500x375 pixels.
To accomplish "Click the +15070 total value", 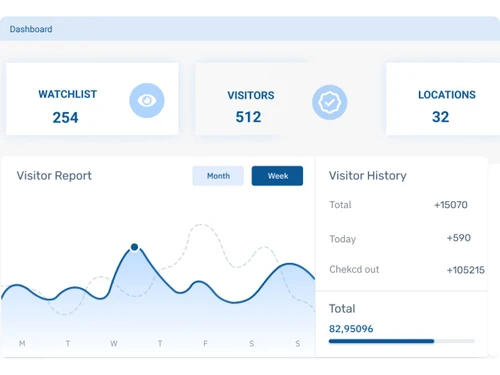I will click(451, 205).
